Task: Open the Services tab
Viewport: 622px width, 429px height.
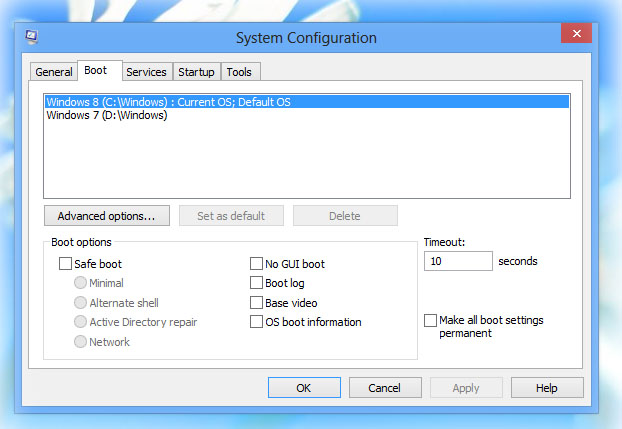Action: click(147, 72)
